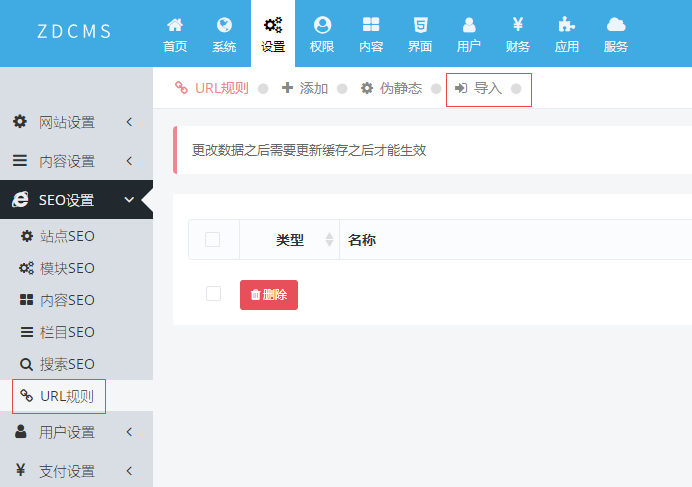This screenshot has height=487, width=692.
Task: Open the 首页 top menu label
Action: pos(175,46)
